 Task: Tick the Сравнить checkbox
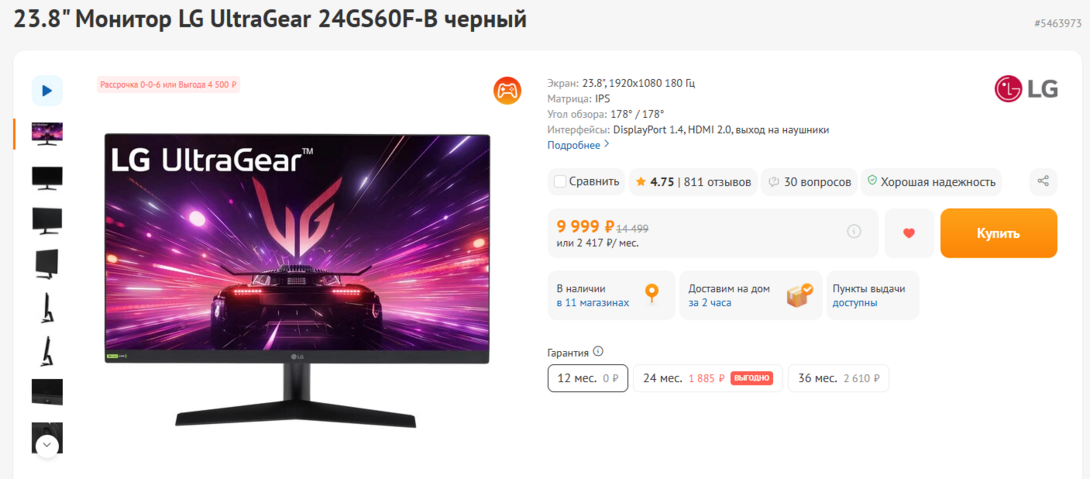(x=560, y=181)
